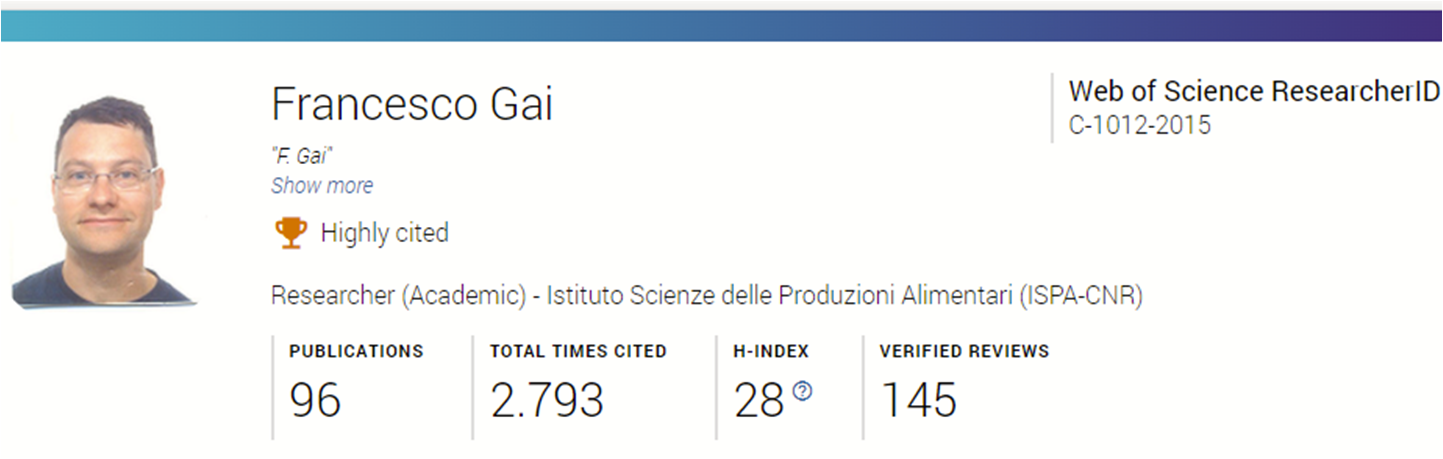Click the Web of Science ResearcherID heading
Screen dimensions: 1443x459
(x=1254, y=92)
